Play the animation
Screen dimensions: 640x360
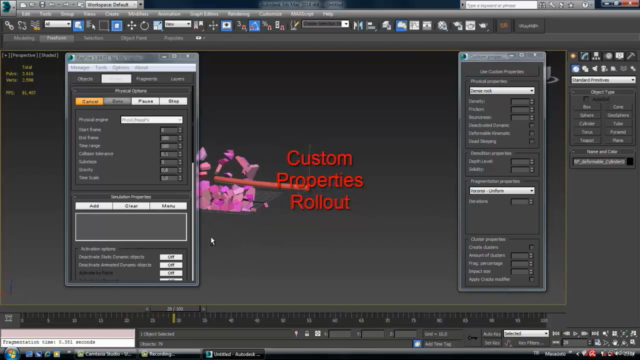pos(576,334)
